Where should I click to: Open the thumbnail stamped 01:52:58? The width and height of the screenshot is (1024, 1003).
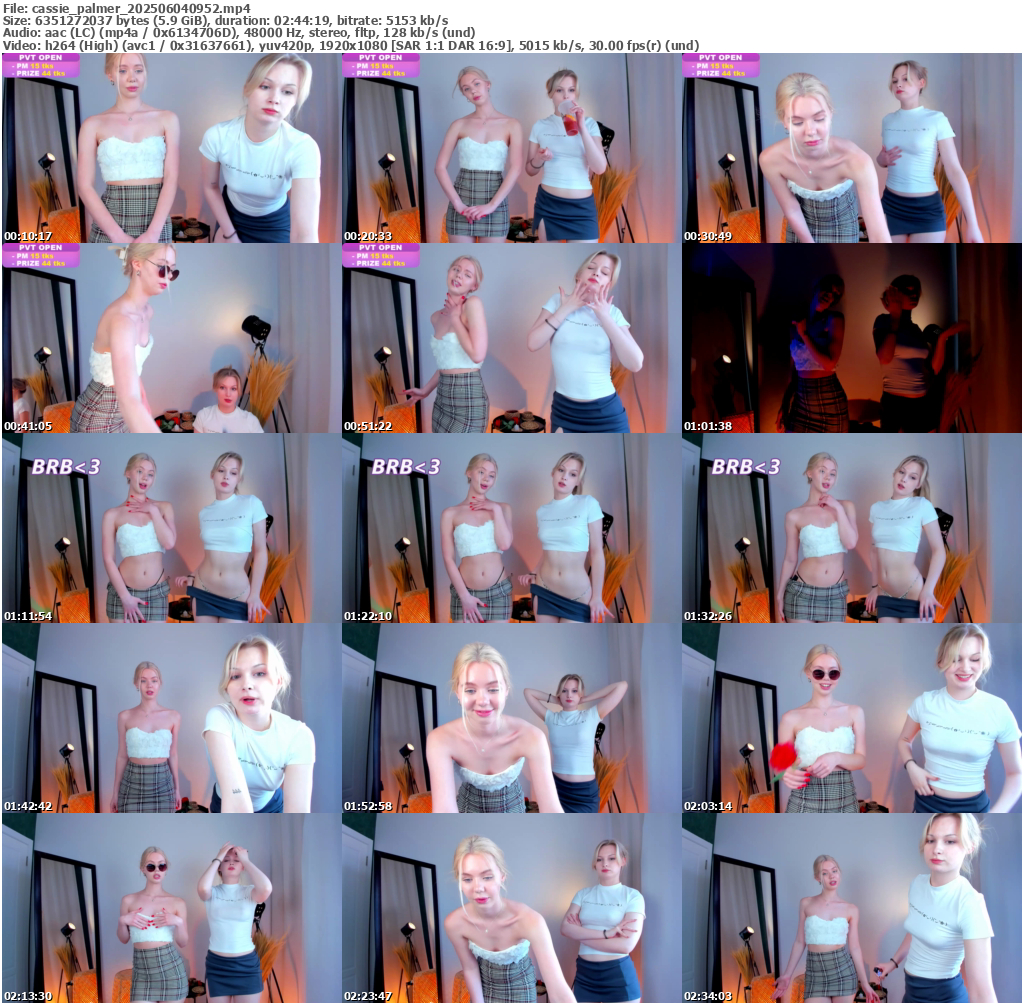point(511,718)
